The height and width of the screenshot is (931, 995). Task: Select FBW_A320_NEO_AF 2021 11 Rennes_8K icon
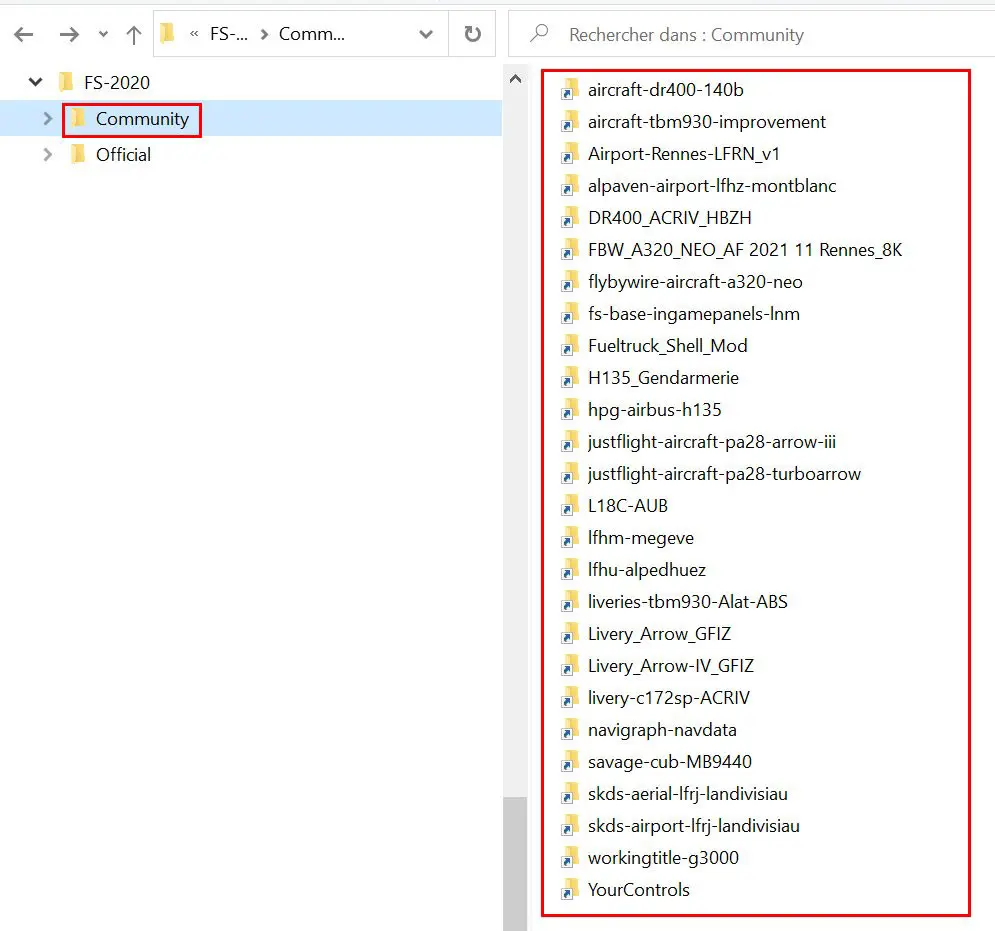click(x=569, y=249)
